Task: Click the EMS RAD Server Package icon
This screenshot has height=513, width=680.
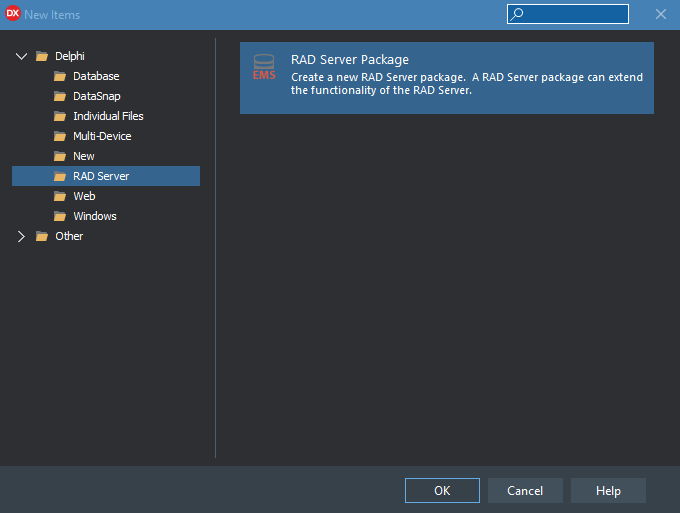Action: point(264,67)
